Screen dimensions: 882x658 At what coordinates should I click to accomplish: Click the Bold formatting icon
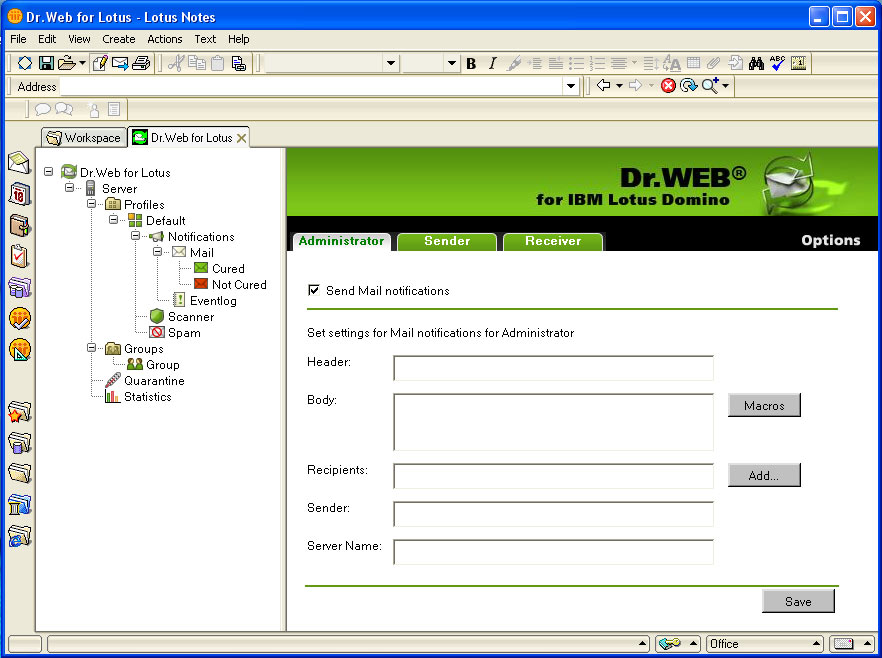(471, 64)
